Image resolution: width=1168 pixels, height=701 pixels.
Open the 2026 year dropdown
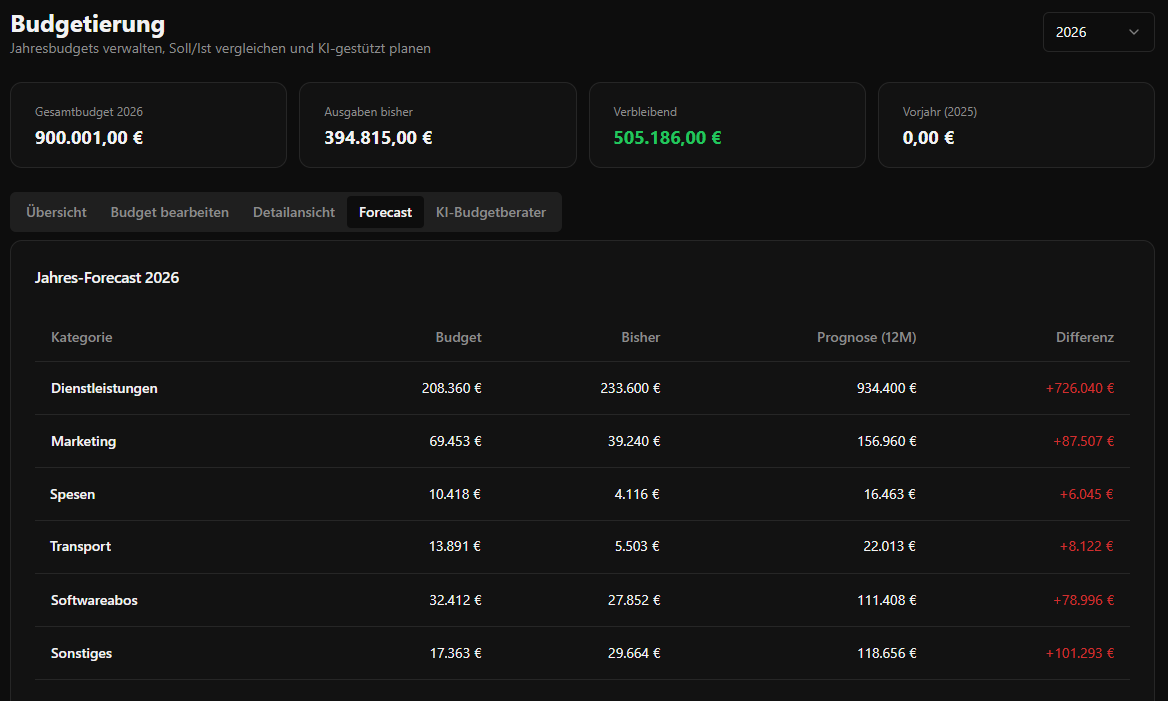point(1097,32)
